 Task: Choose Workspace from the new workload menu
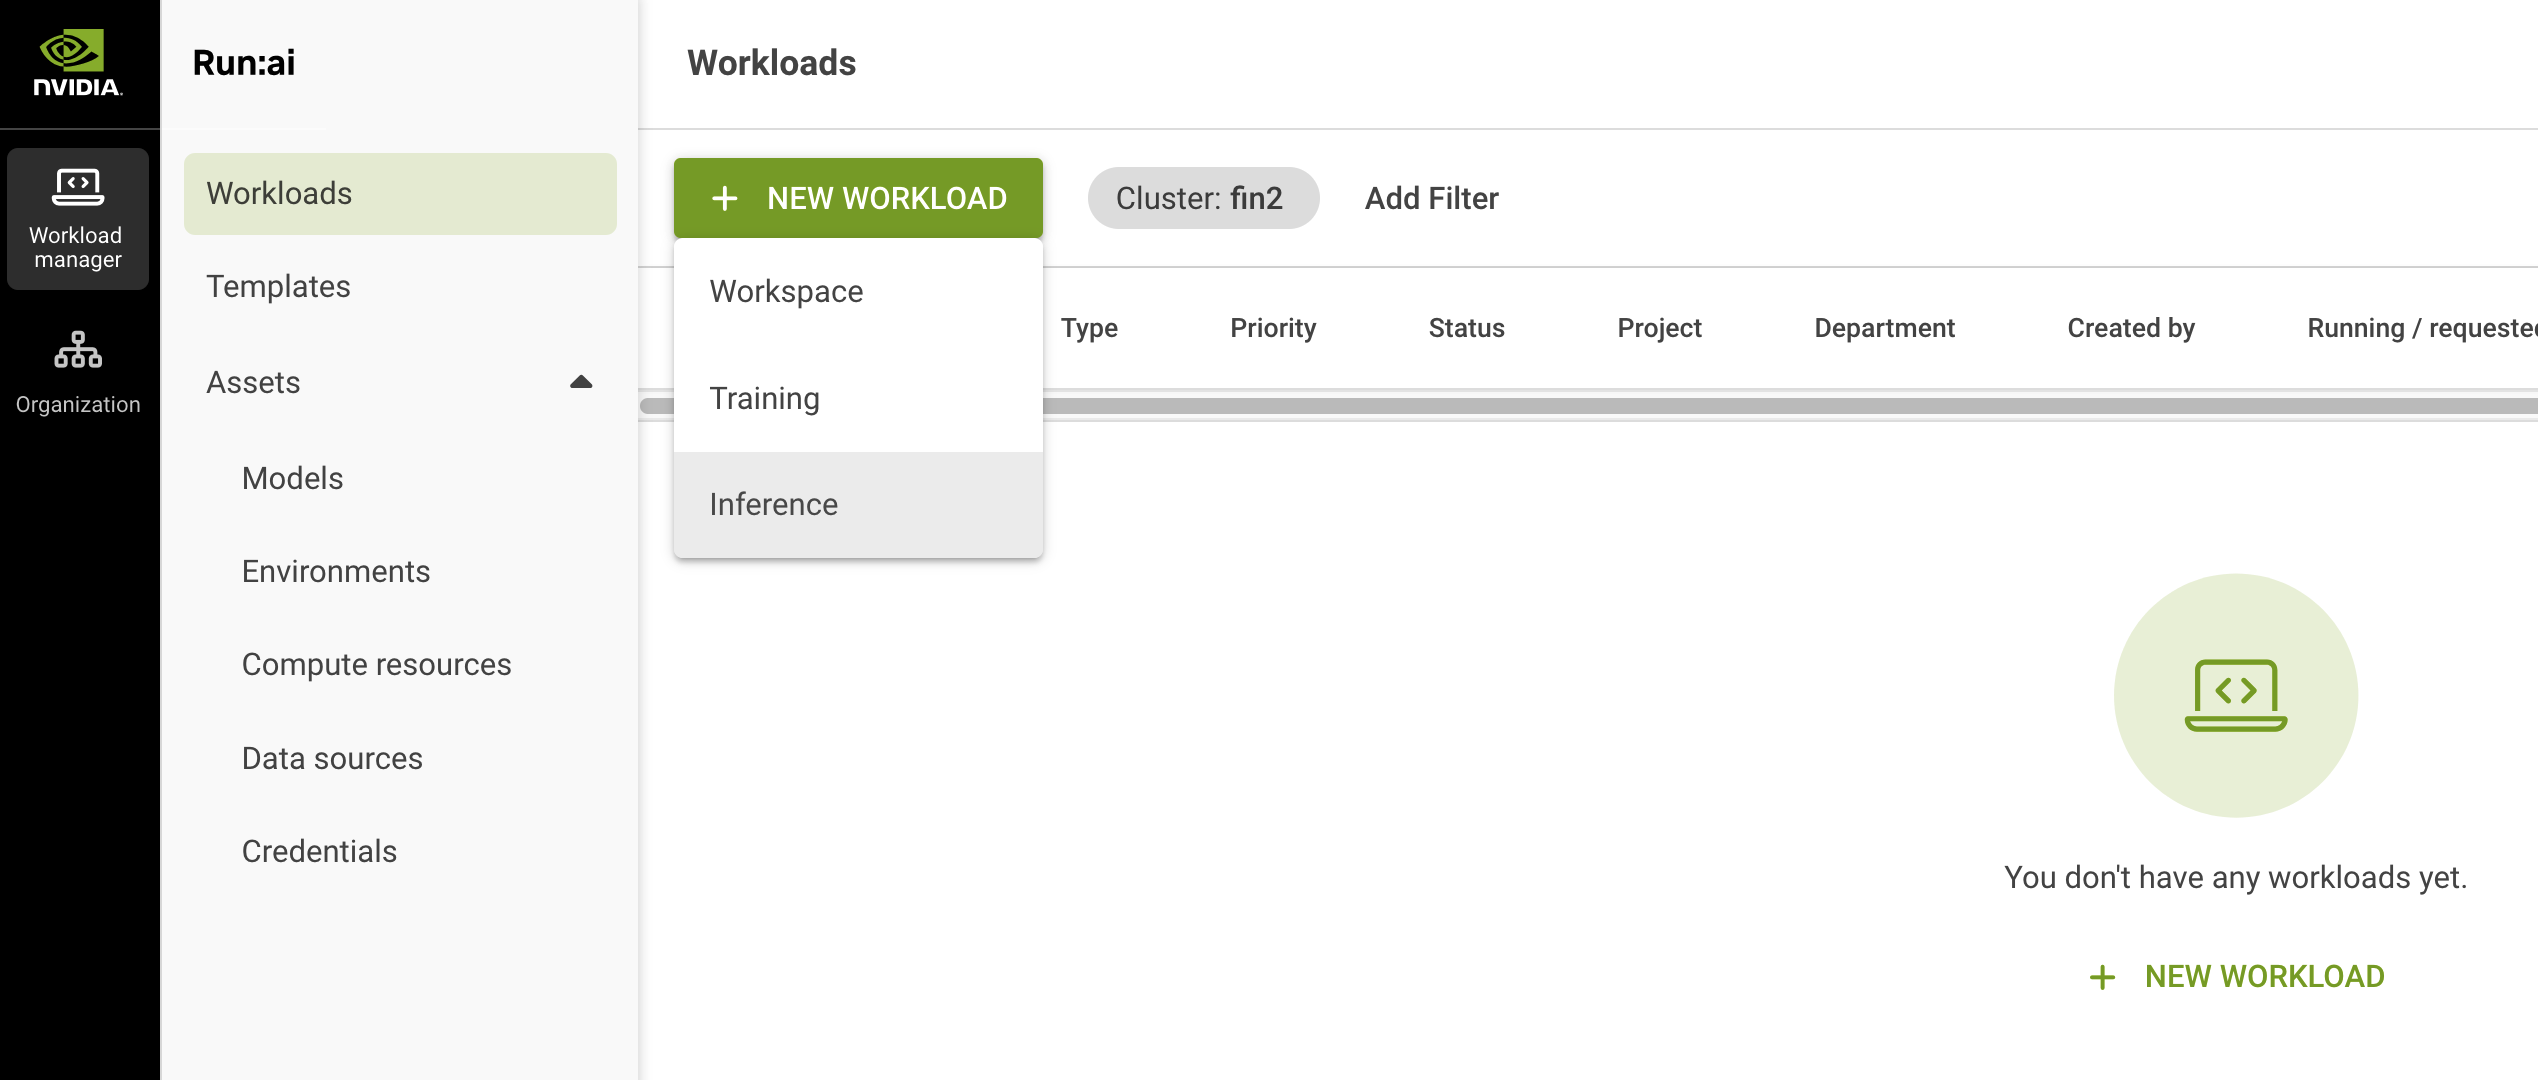point(858,292)
